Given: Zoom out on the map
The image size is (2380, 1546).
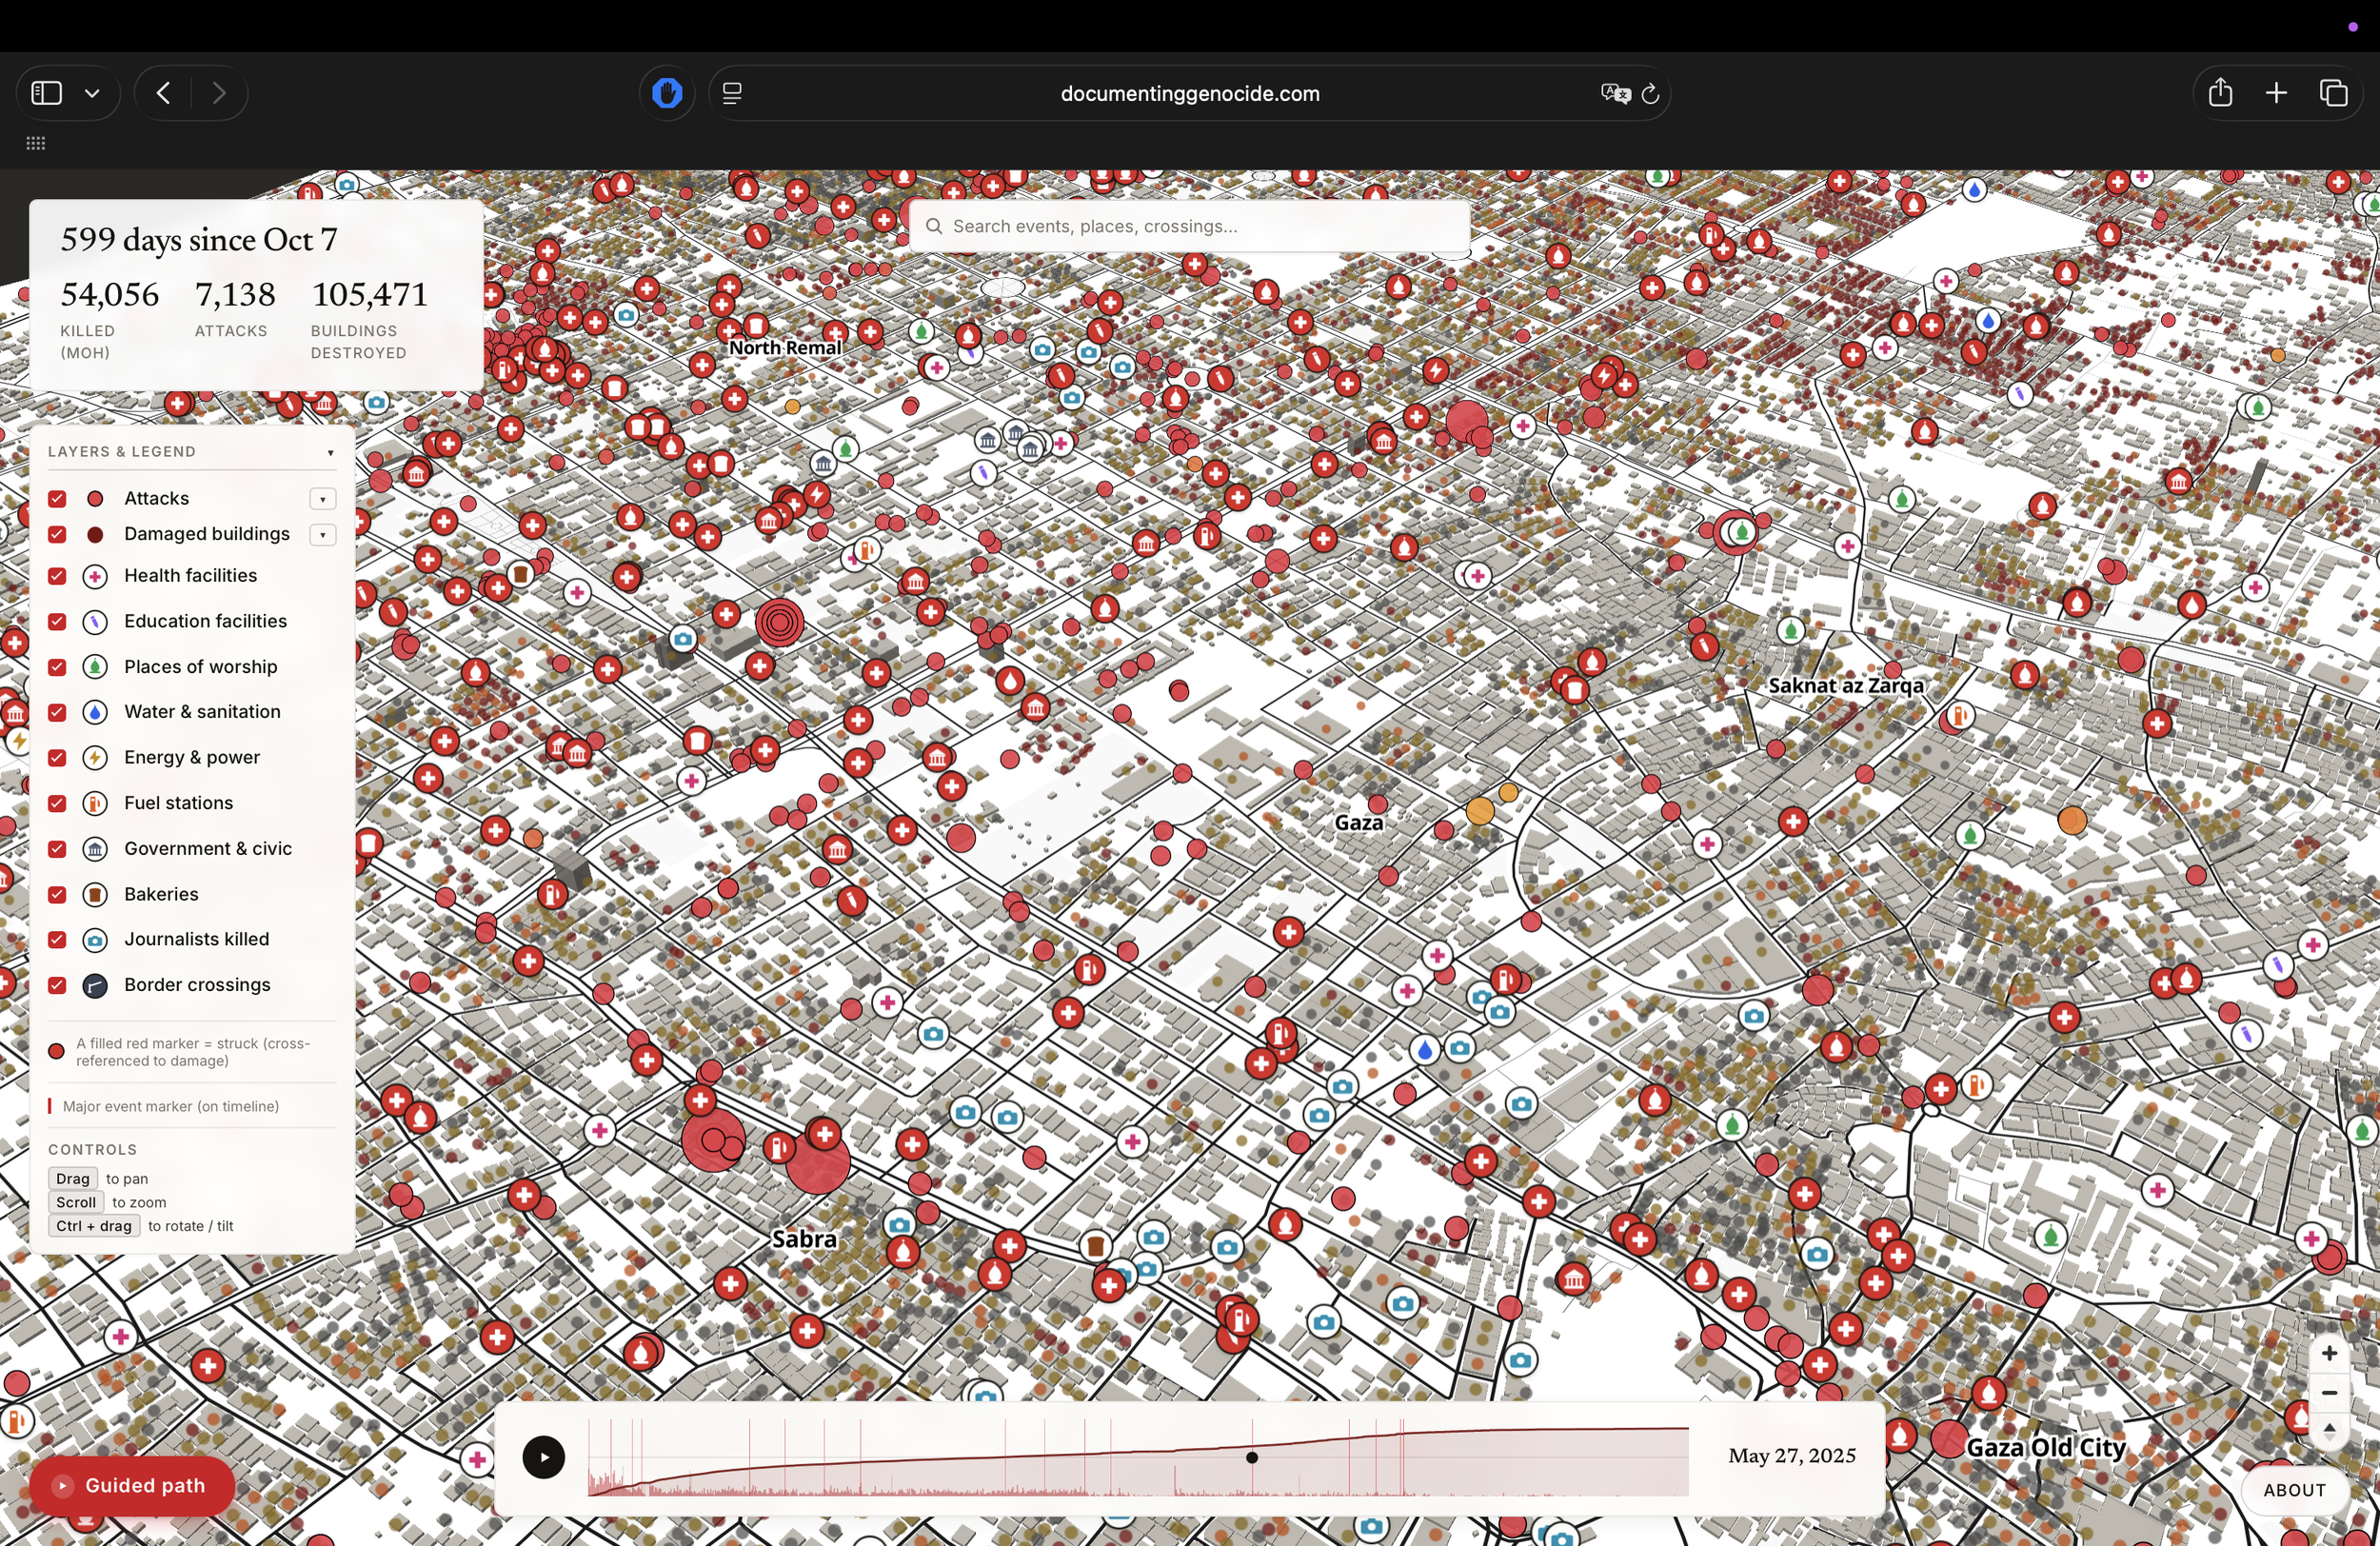Looking at the screenshot, I should pyautogui.click(x=2329, y=1392).
